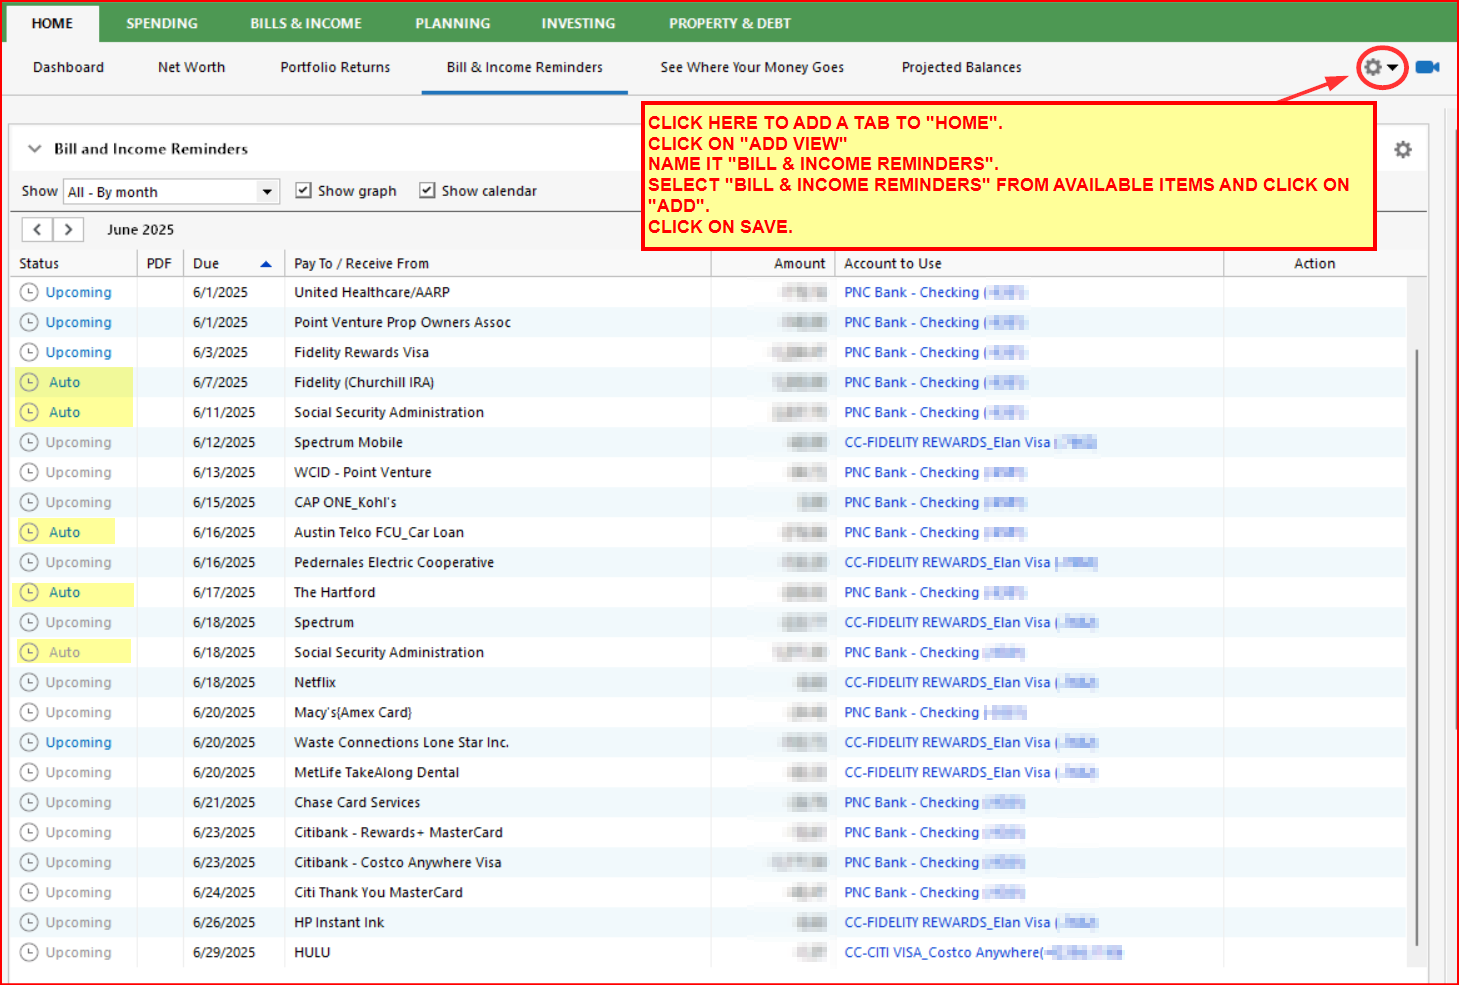Screen dimensions: 1459x985
Task: Click the clock icon for Waste Connections Lone Star
Action: tap(29, 742)
